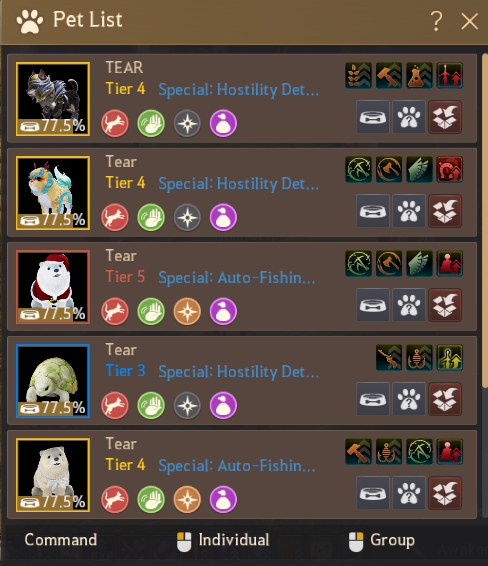Viewport: 488px width, 566px height.
Task: Check in the Tier 3 turtle pet
Action: 445,399
